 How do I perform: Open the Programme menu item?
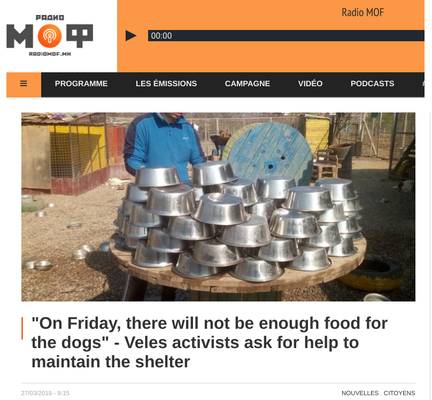(x=81, y=84)
